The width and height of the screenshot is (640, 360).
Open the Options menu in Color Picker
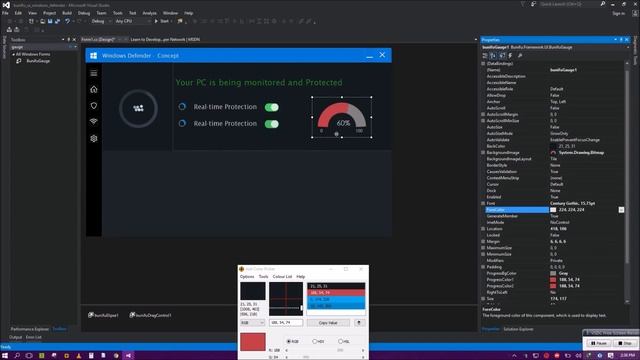point(247,277)
